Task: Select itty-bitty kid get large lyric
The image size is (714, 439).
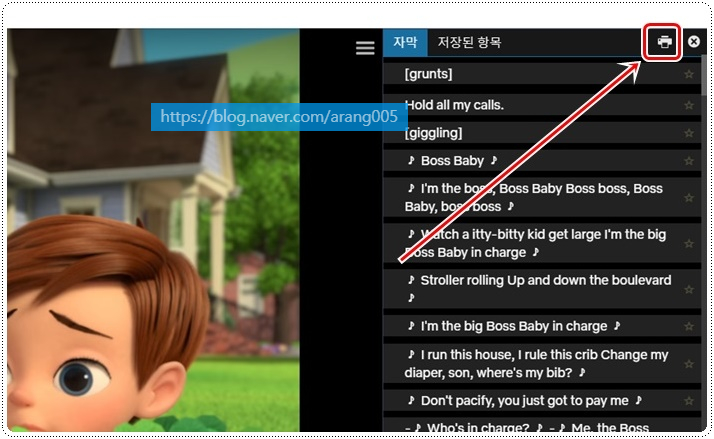Action: tap(542, 243)
